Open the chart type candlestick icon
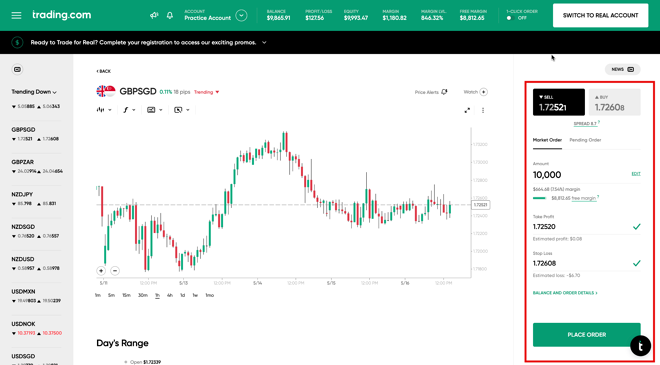The image size is (660, 365). 101,110
